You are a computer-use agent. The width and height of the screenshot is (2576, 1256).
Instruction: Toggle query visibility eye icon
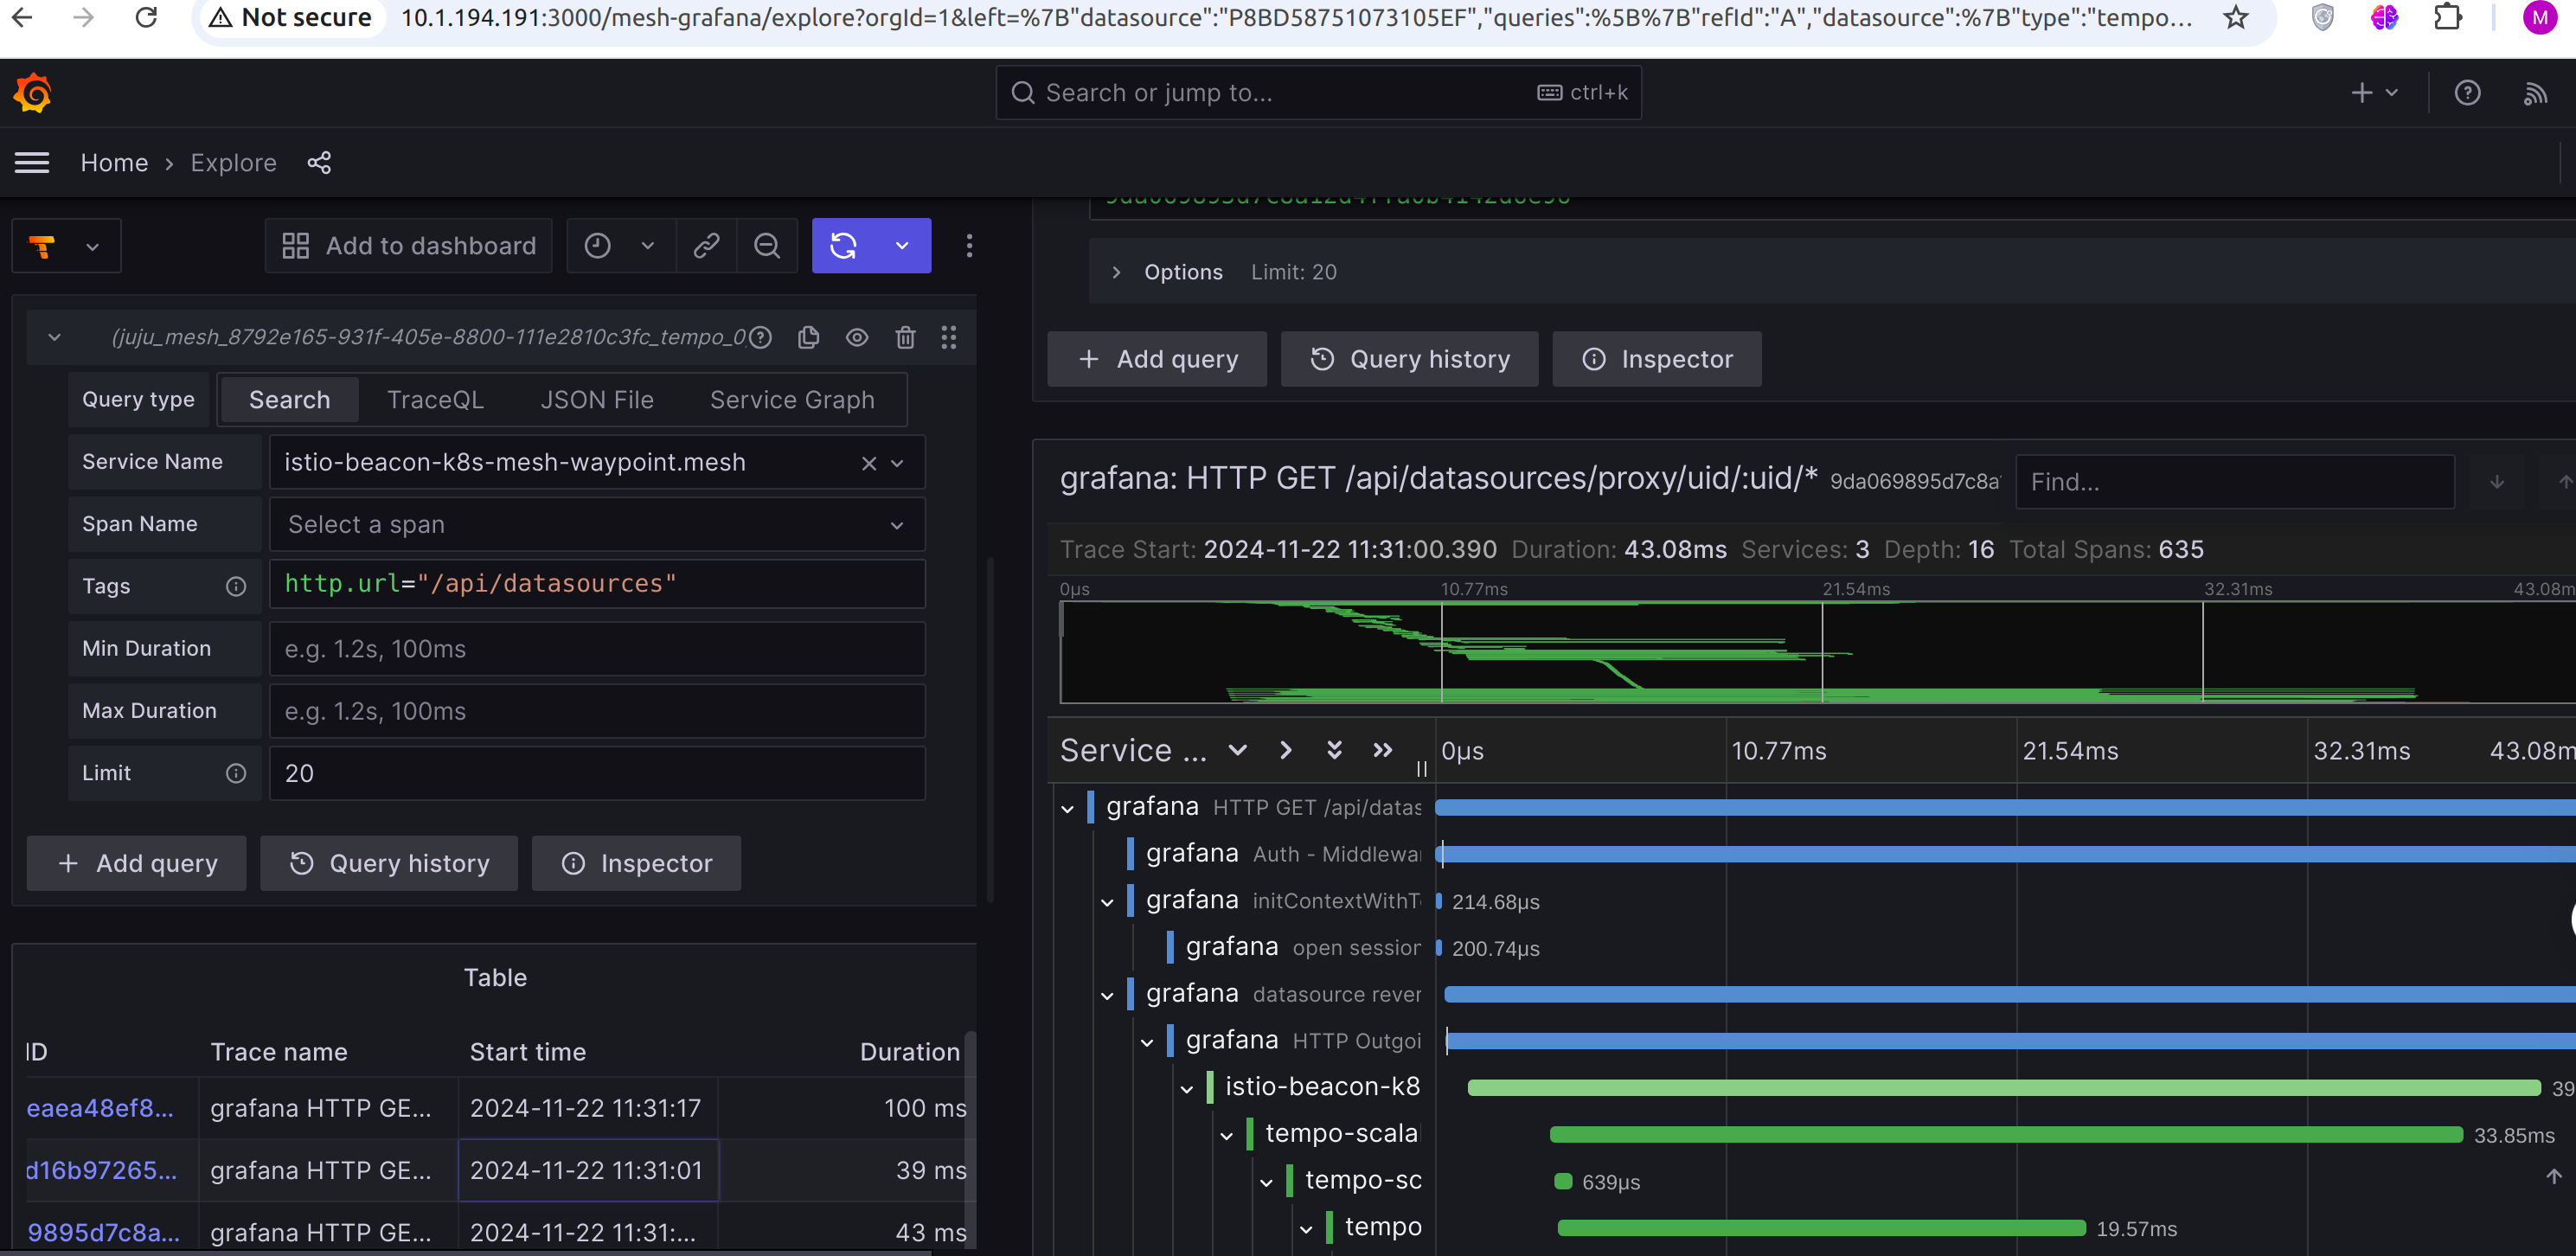coord(857,338)
